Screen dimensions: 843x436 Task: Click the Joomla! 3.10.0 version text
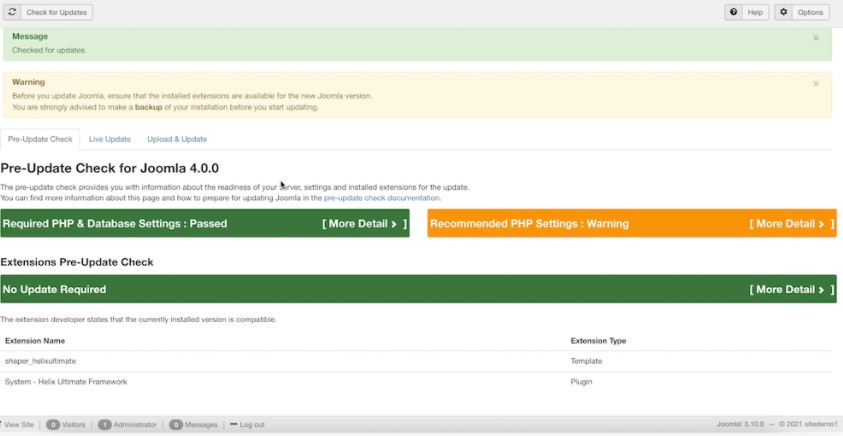point(740,424)
